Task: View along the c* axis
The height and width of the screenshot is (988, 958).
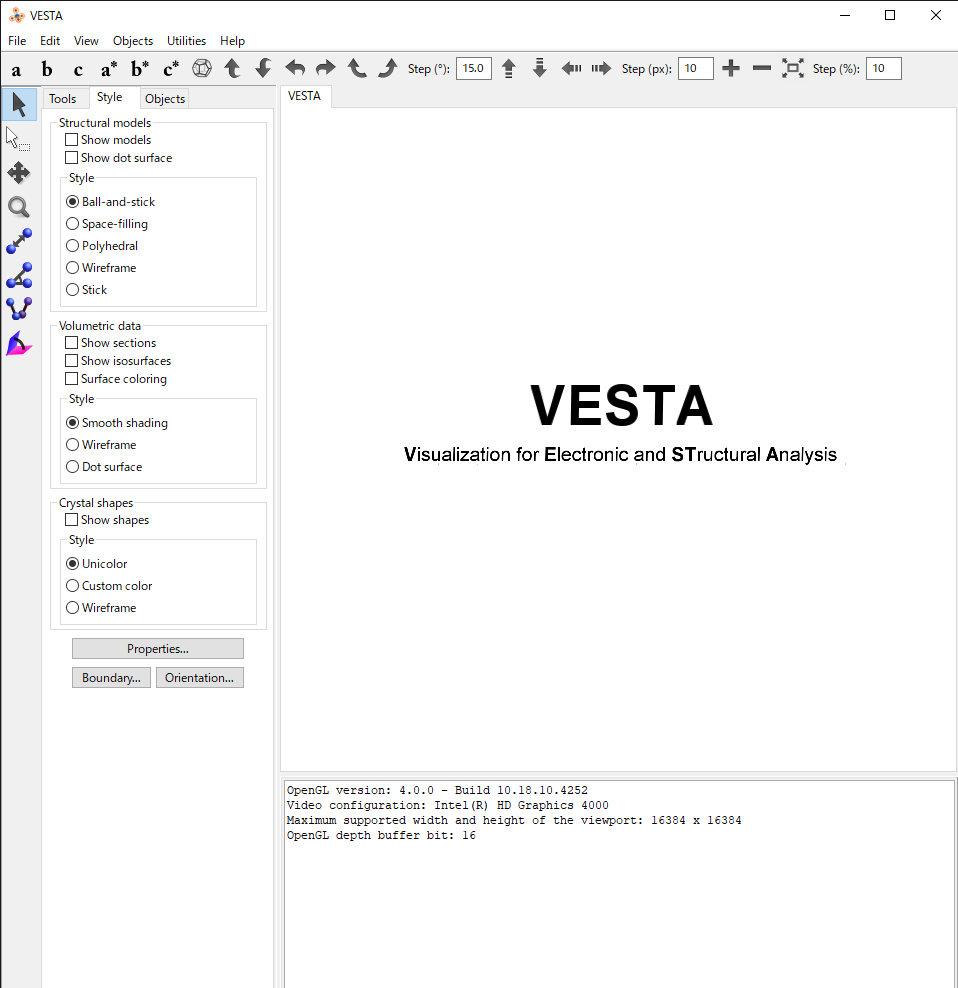Action: pyautogui.click(x=171, y=69)
